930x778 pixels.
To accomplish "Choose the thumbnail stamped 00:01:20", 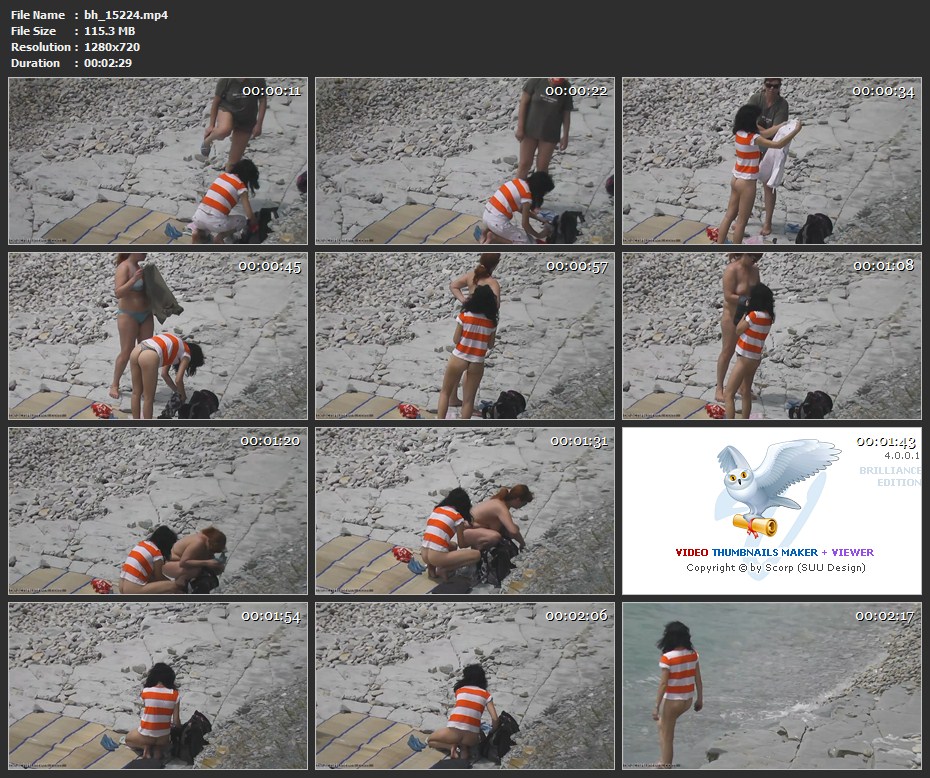I will [158, 511].
